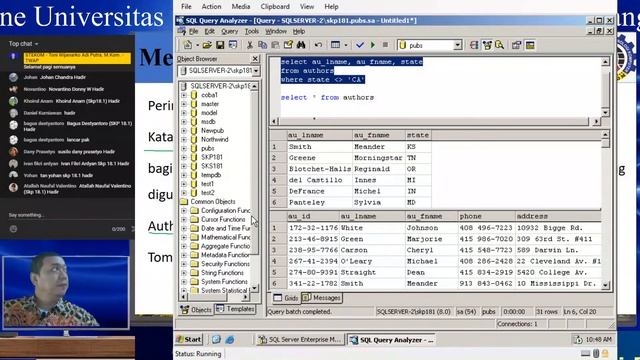This screenshot has height=360, width=640.
Task: Expand the Northwind database node
Action: [184, 139]
